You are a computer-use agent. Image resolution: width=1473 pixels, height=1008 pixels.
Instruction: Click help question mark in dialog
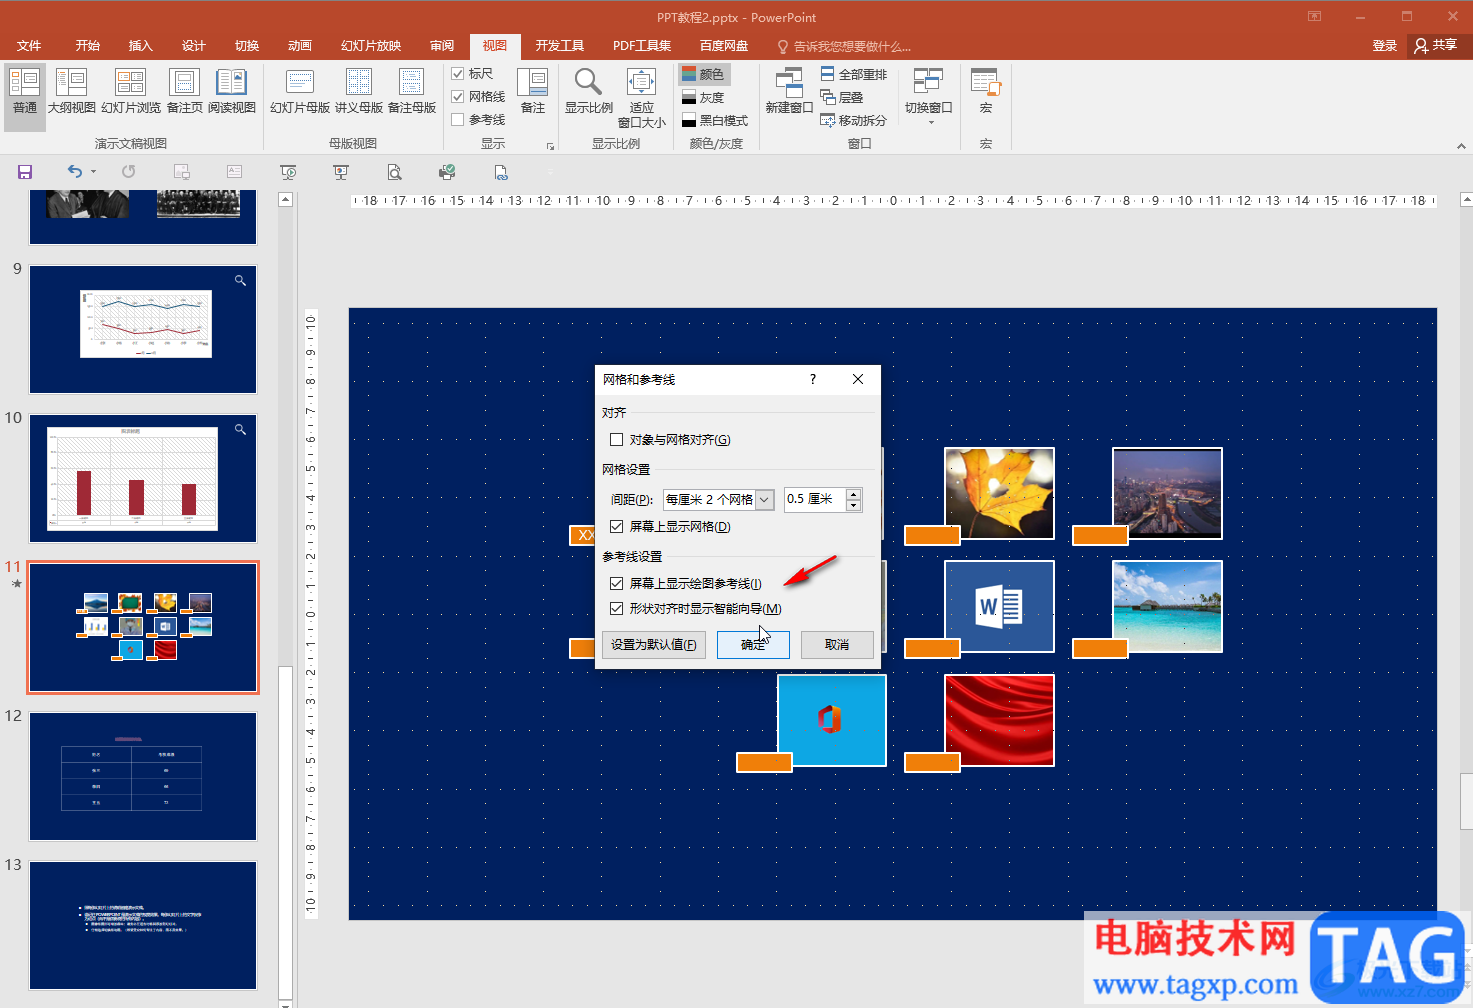813,379
